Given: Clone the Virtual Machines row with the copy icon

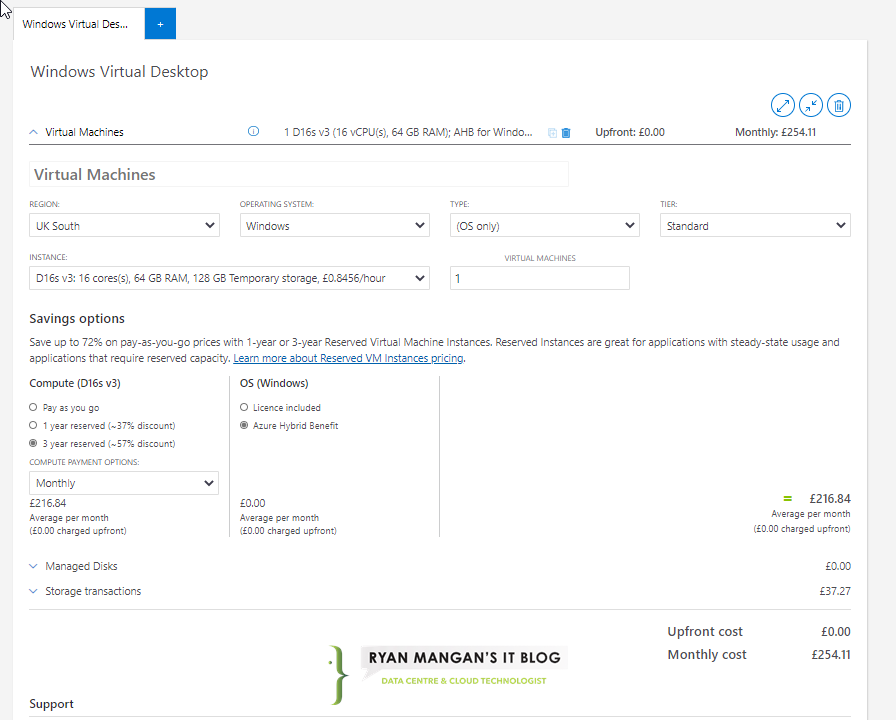Looking at the screenshot, I should (x=552, y=133).
